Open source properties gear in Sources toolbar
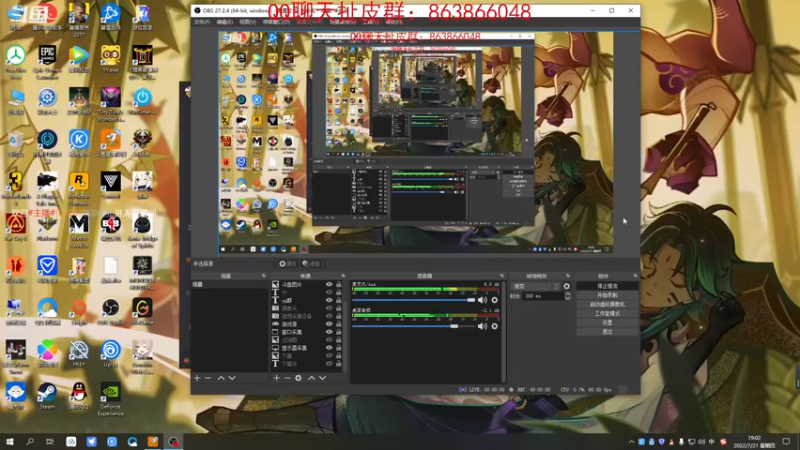This screenshot has width=800, height=450. tap(298, 378)
